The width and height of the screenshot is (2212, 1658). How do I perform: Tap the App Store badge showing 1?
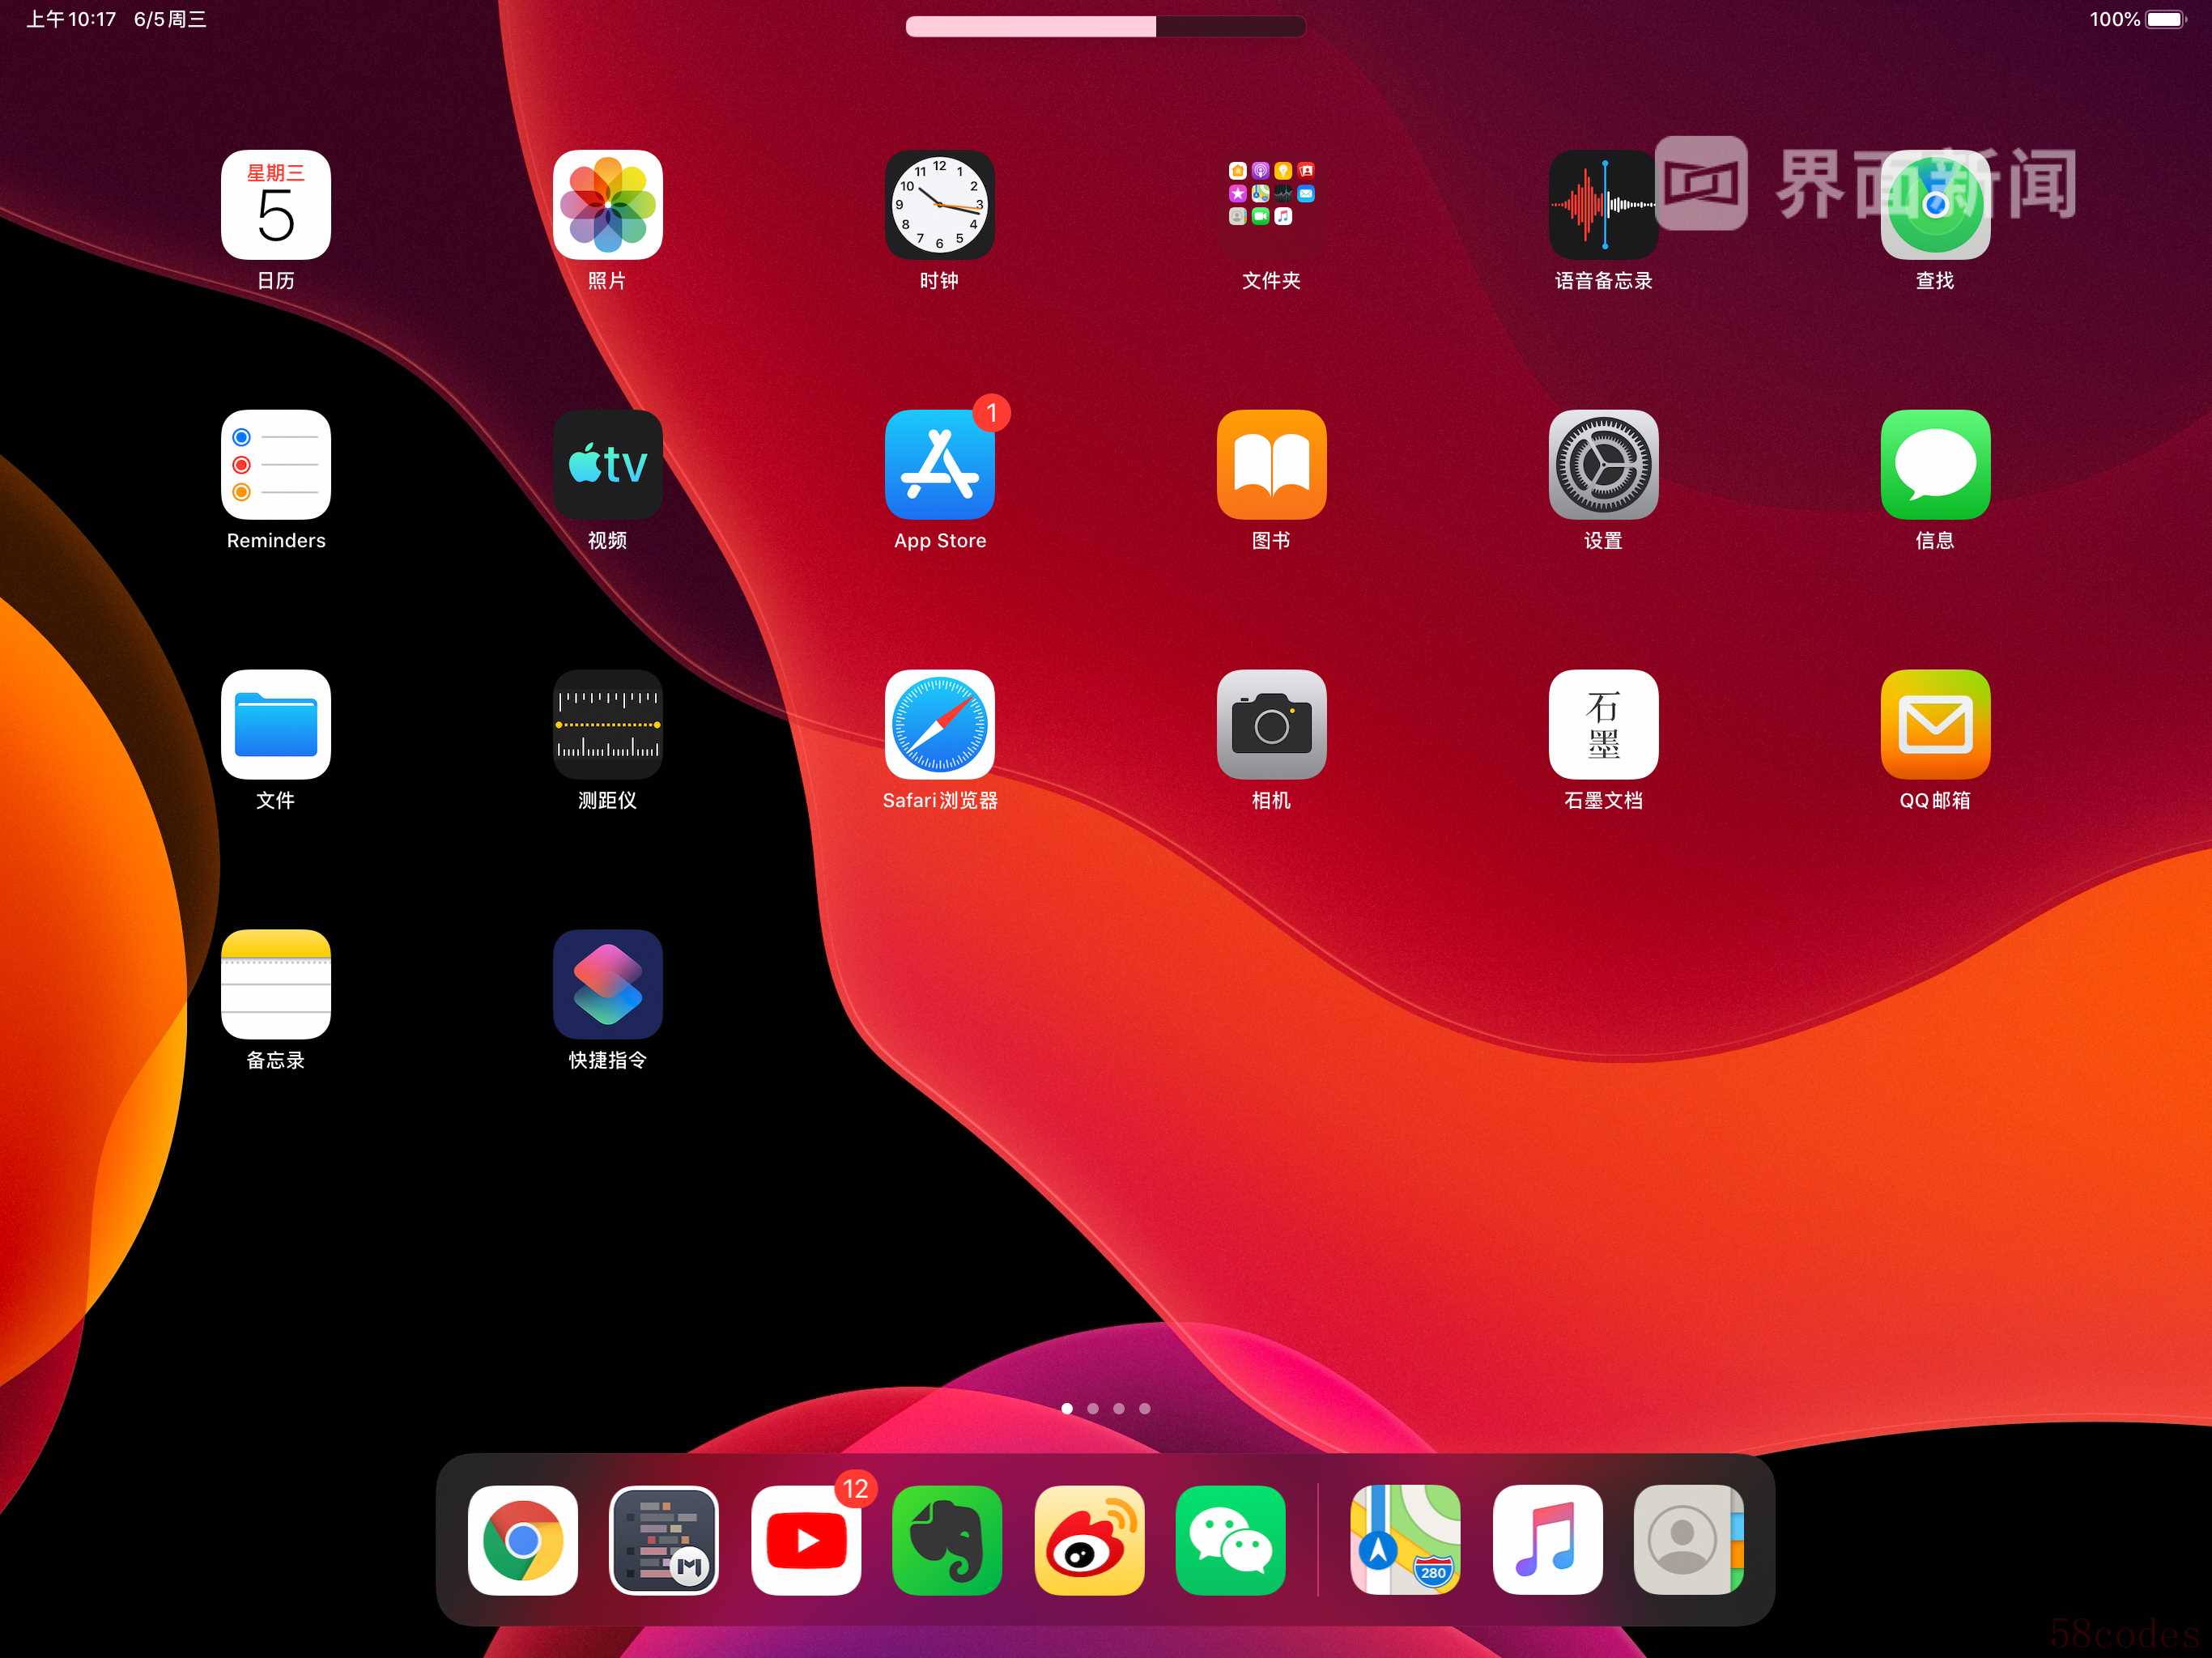[991, 413]
